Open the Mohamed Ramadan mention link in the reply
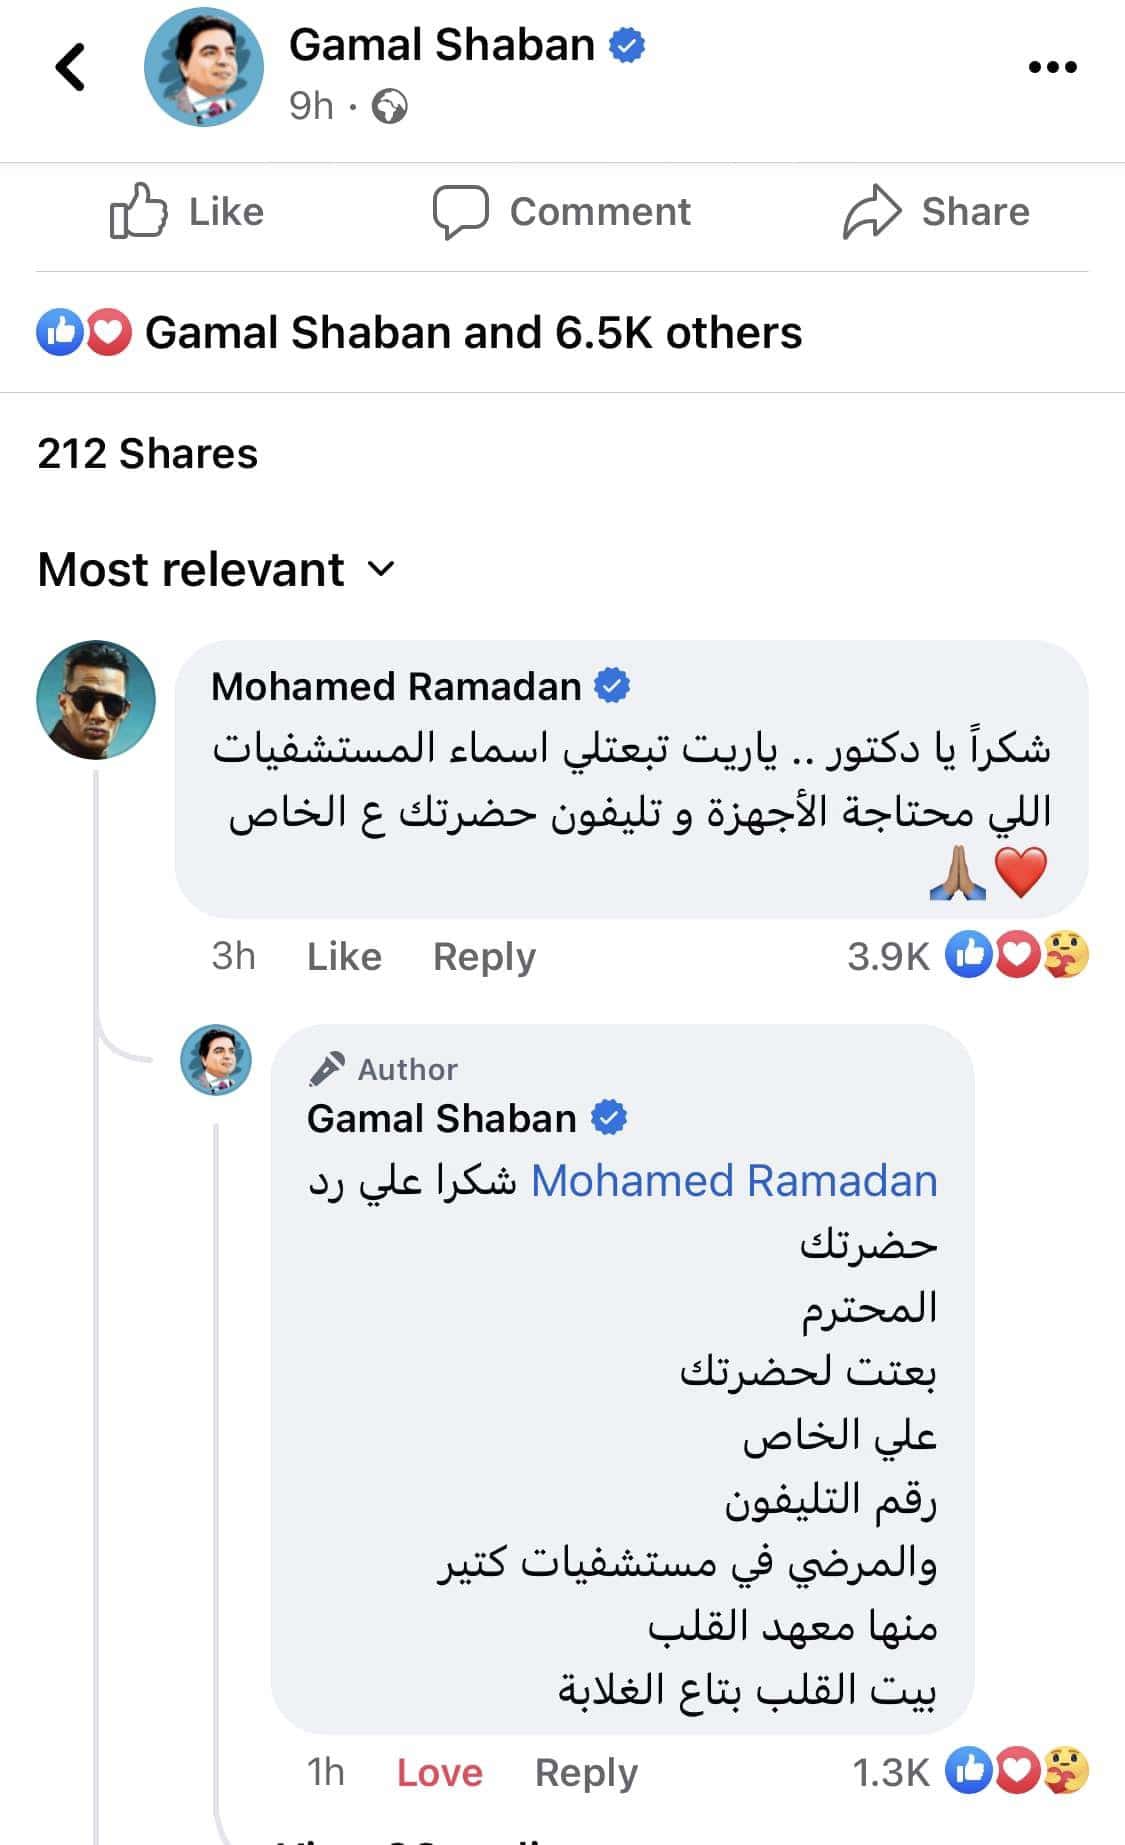This screenshot has width=1125, height=1845. pos(735,1180)
